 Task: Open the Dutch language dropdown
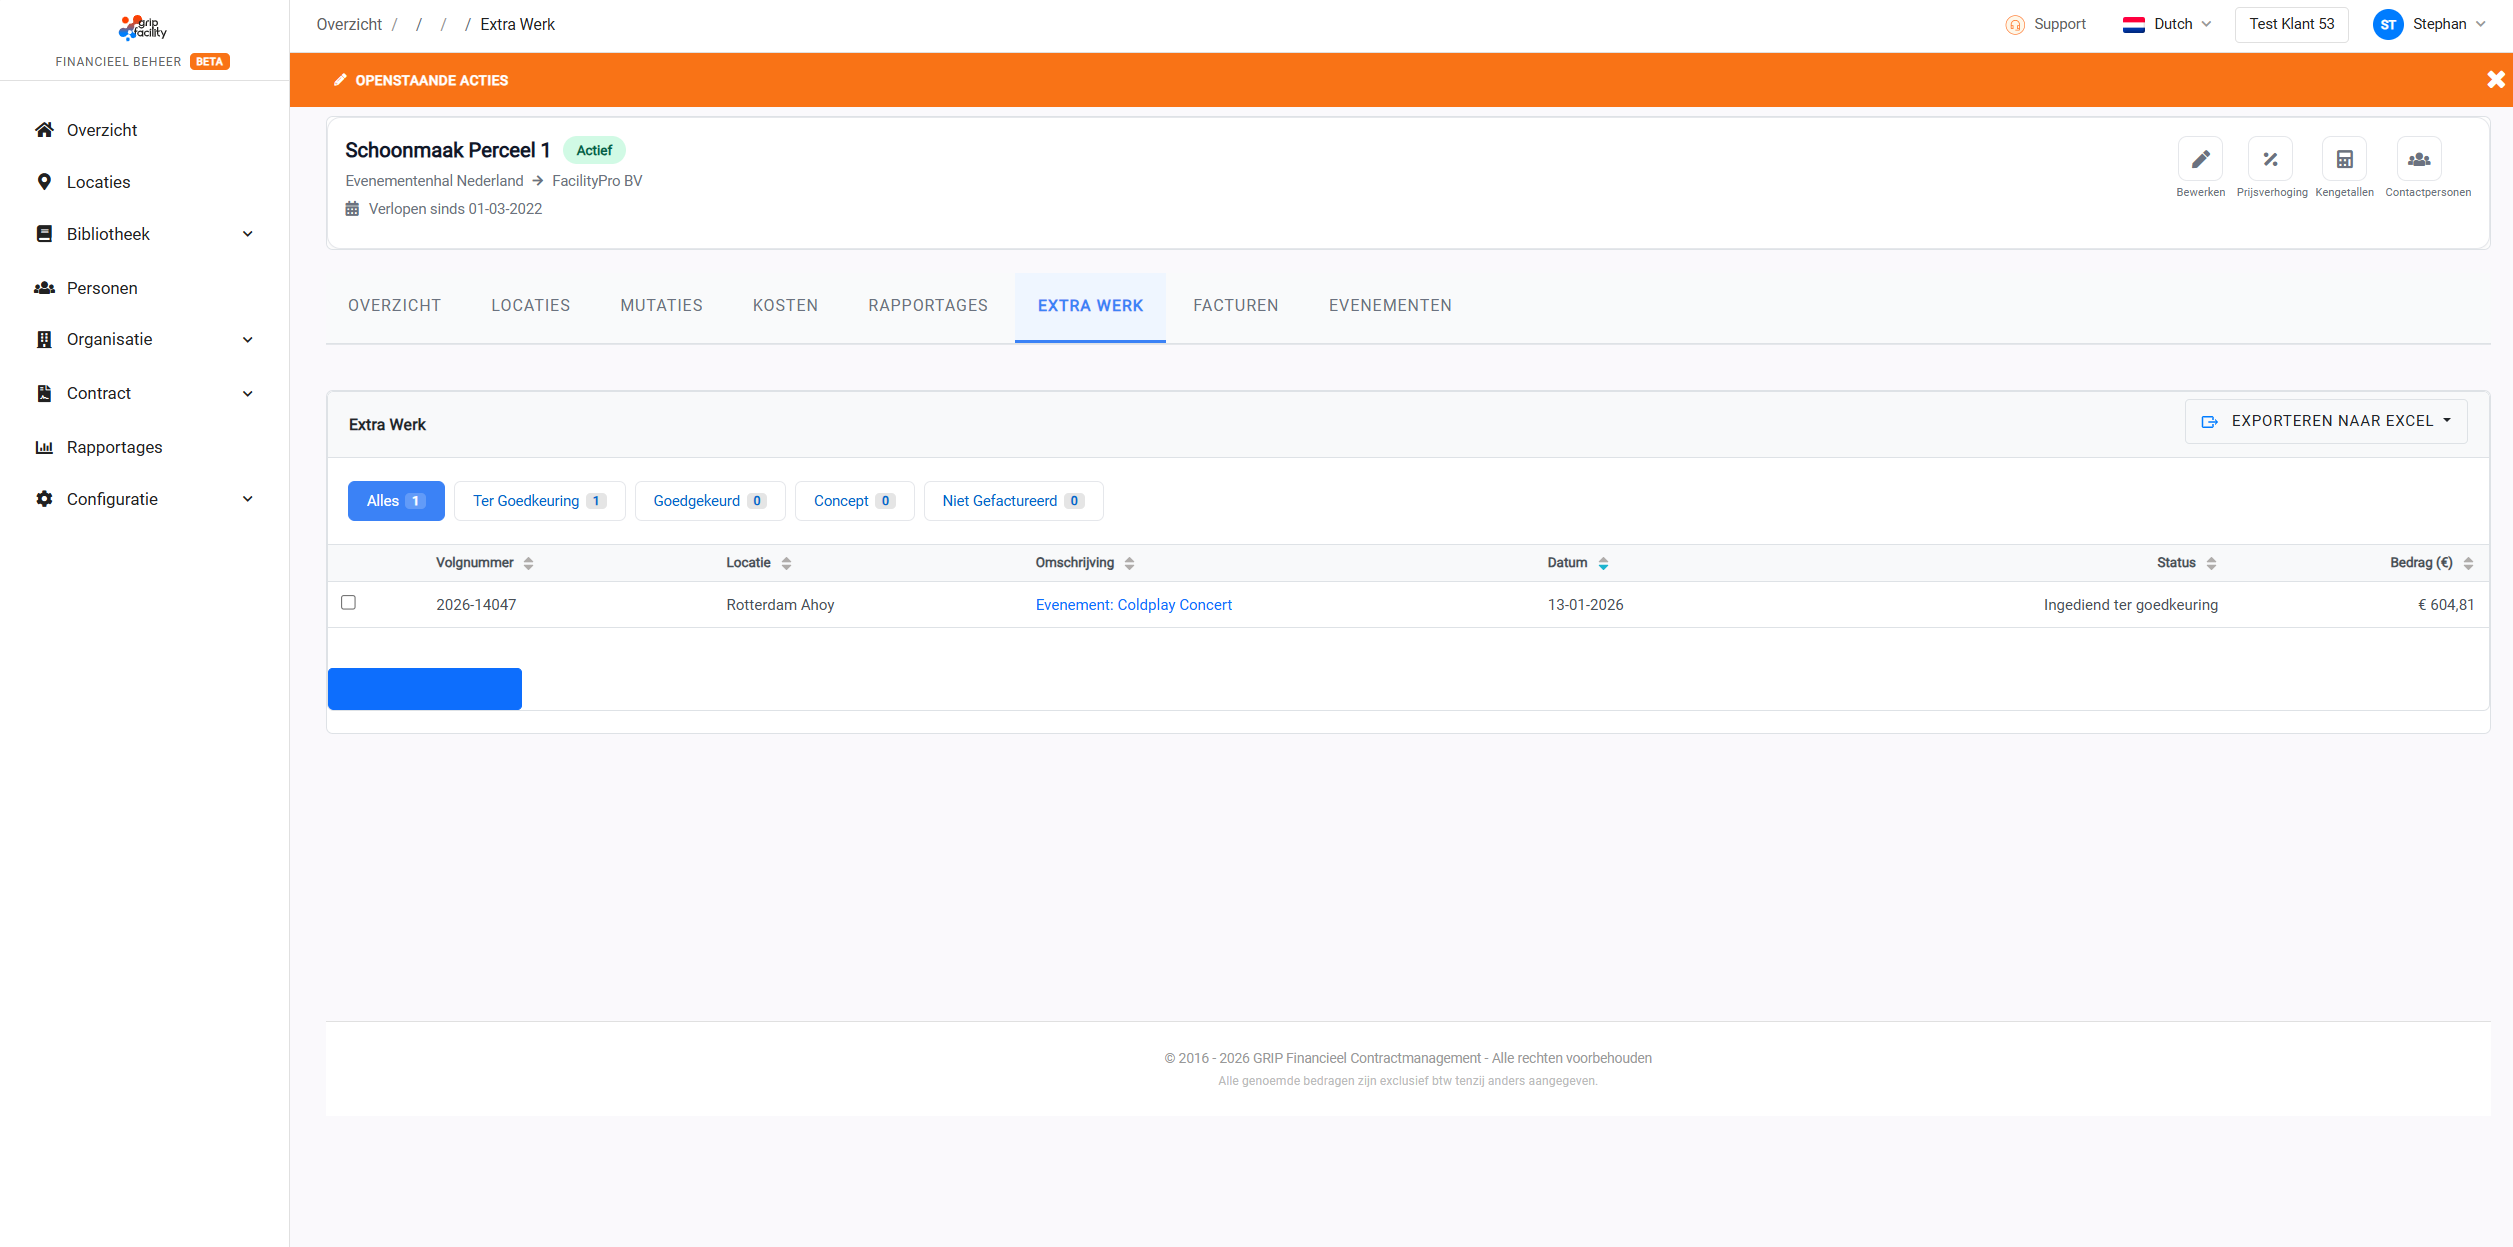point(2166,25)
